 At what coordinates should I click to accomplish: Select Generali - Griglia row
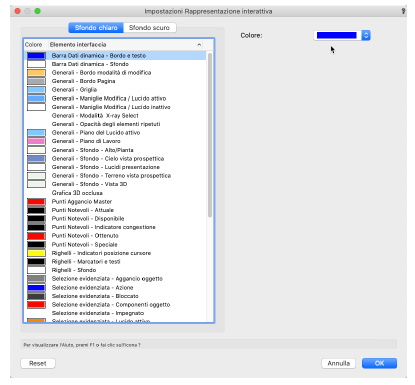tap(115, 90)
